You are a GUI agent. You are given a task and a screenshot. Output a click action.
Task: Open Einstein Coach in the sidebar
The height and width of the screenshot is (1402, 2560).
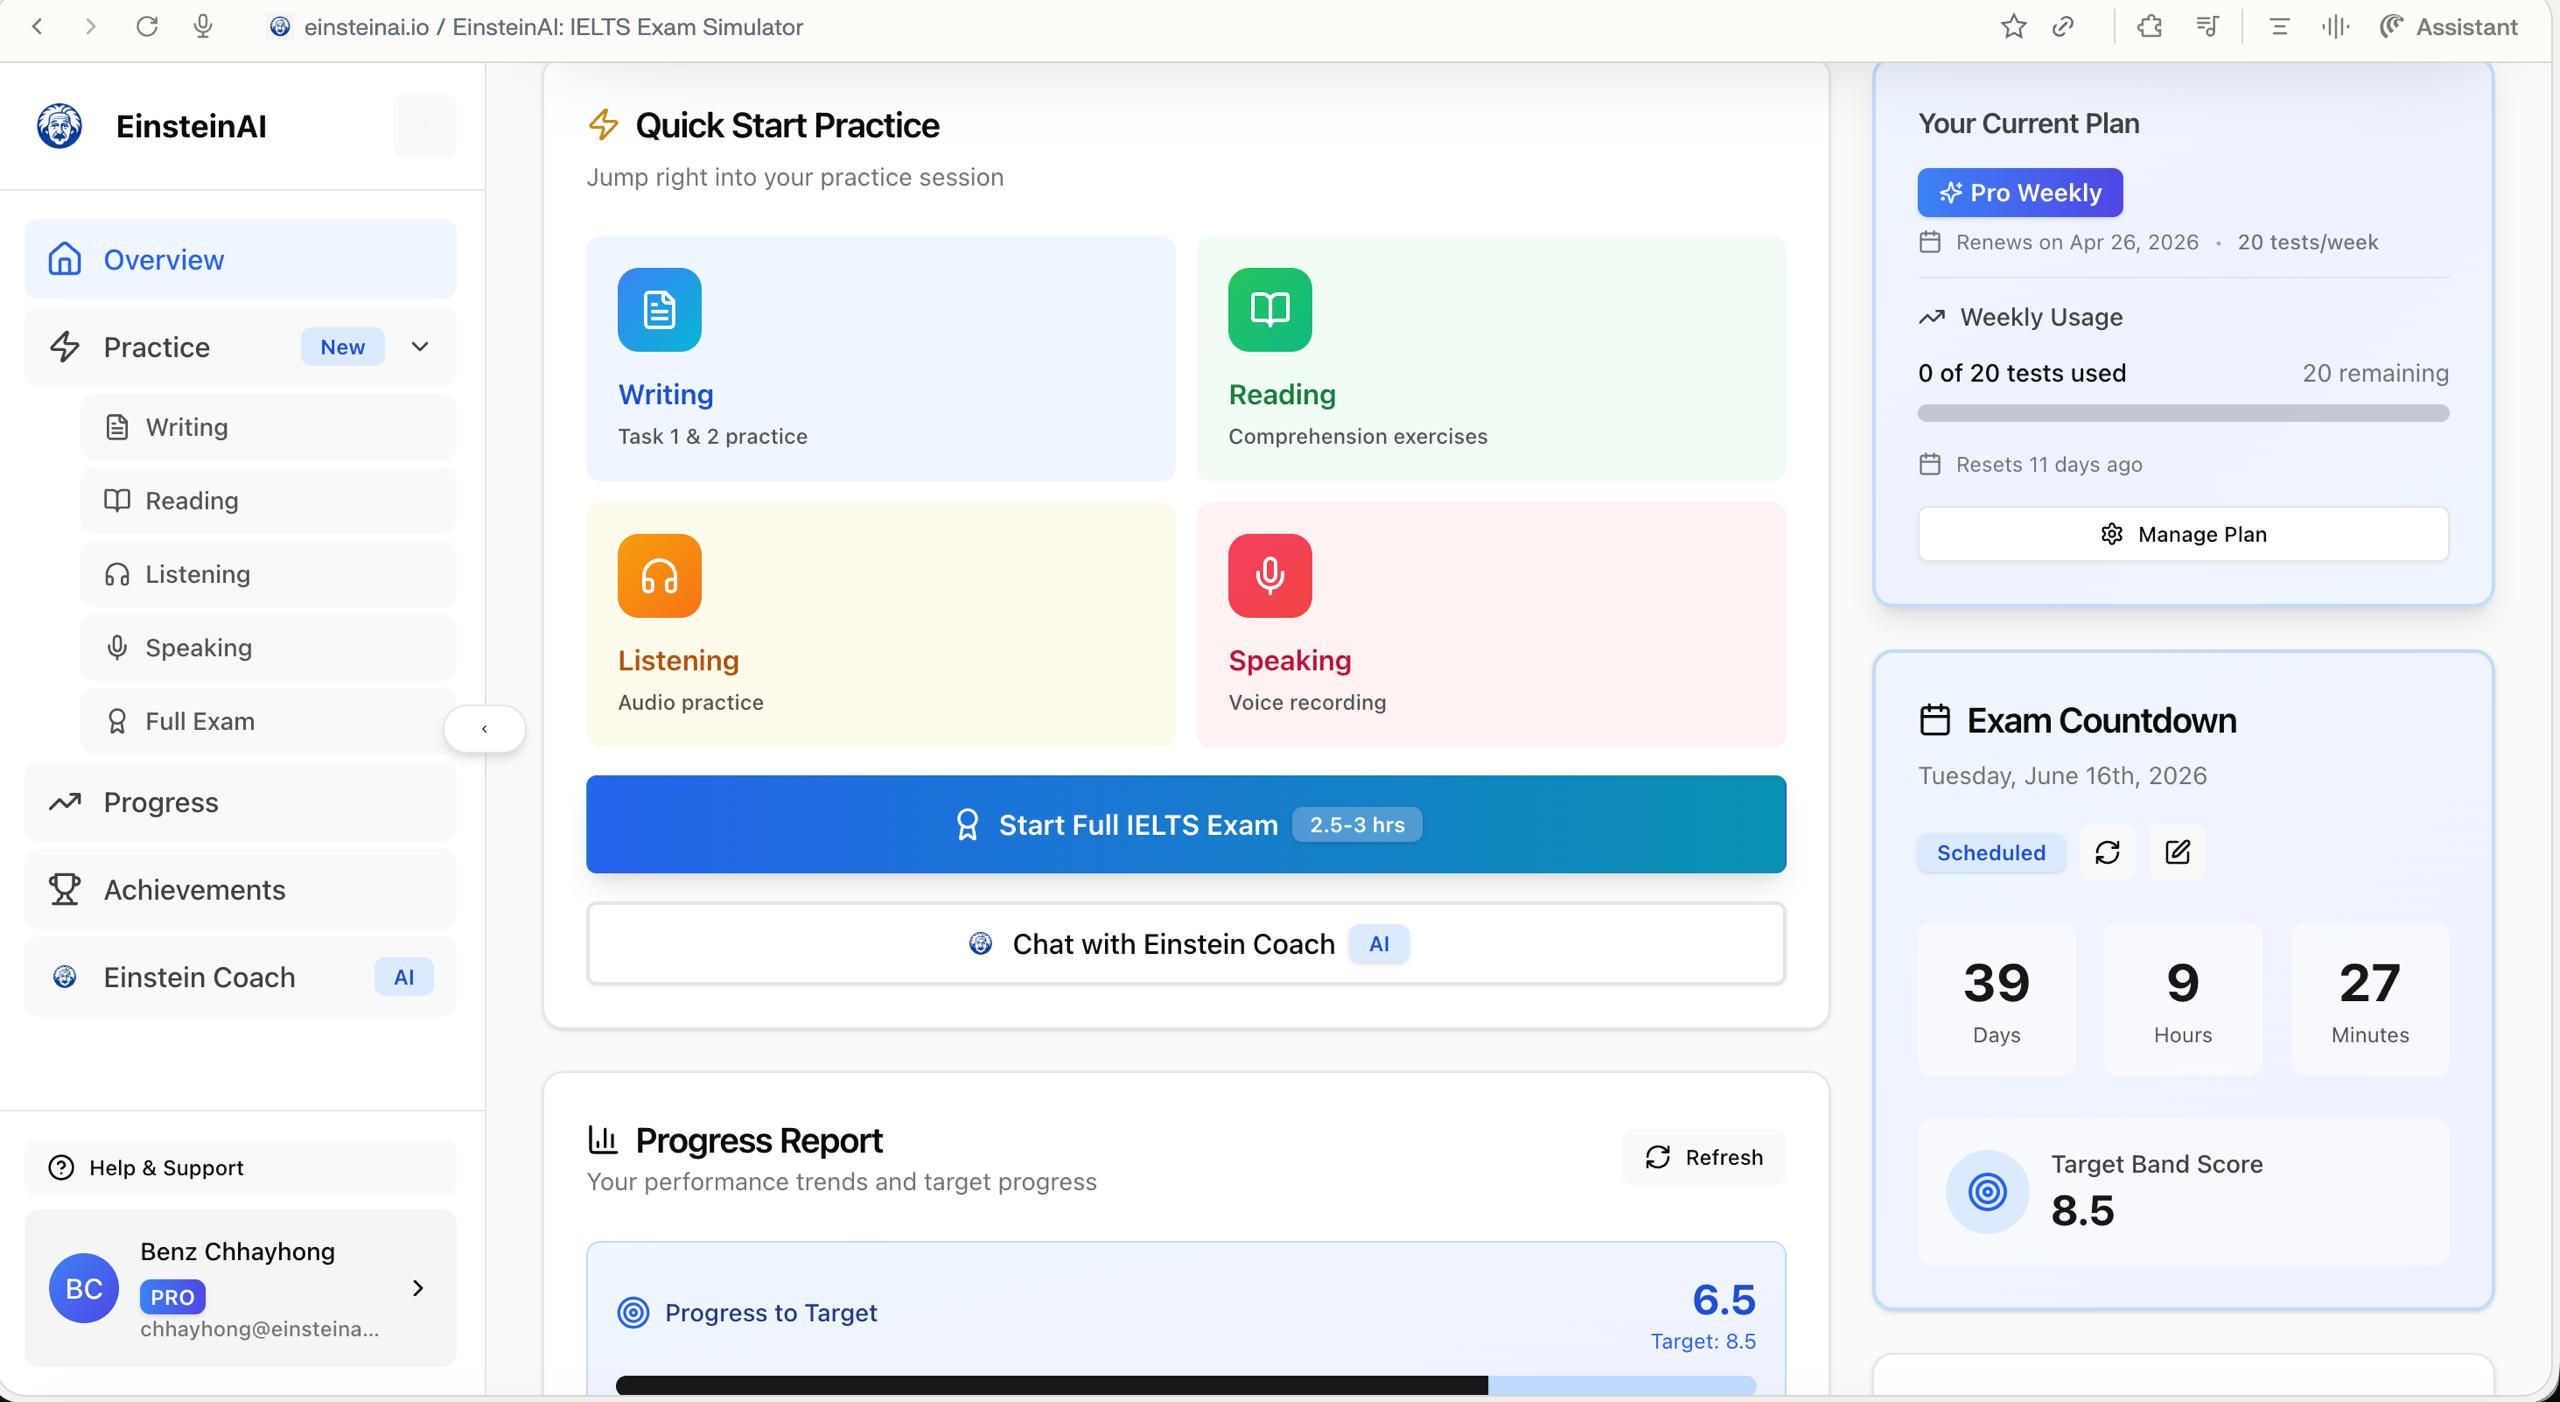(240, 977)
